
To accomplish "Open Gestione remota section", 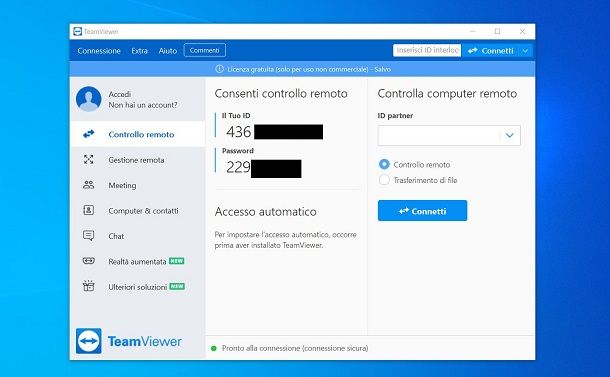I will coord(138,160).
